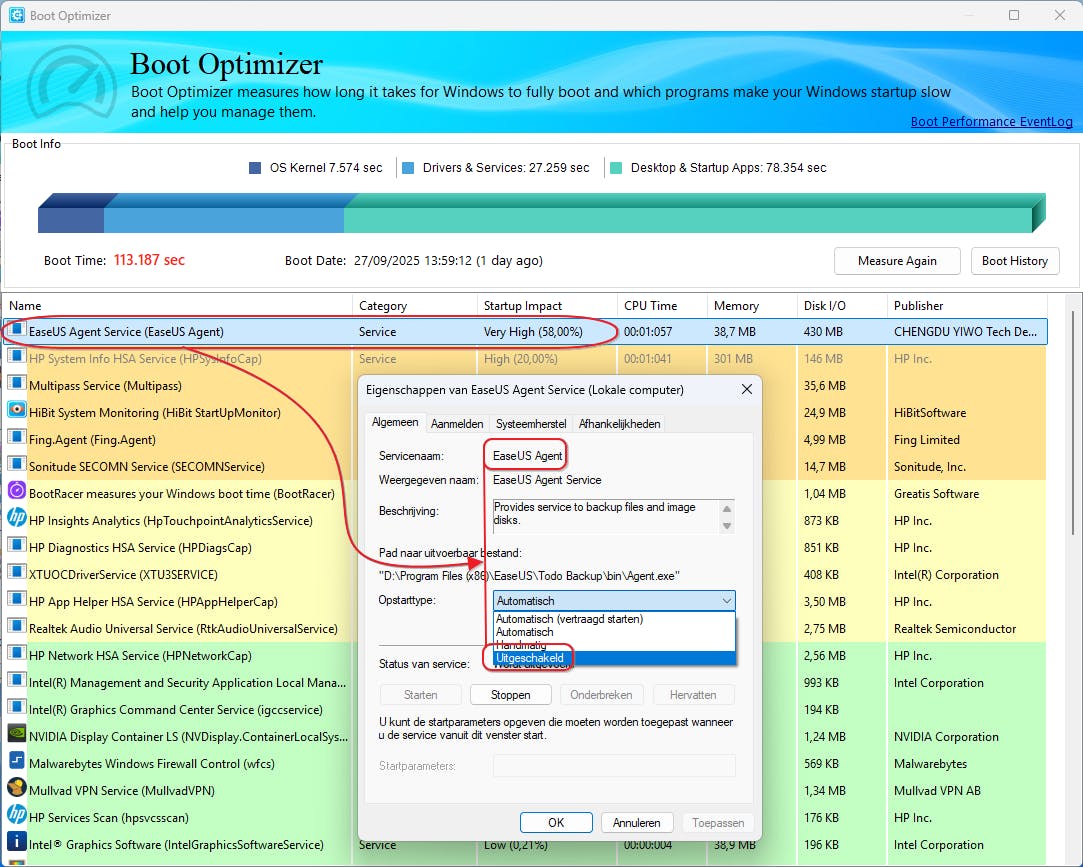This screenshot has width=1083, height=867.
Task: Click the Intel Management and Security icon
Action: click(x=17, y=680)
